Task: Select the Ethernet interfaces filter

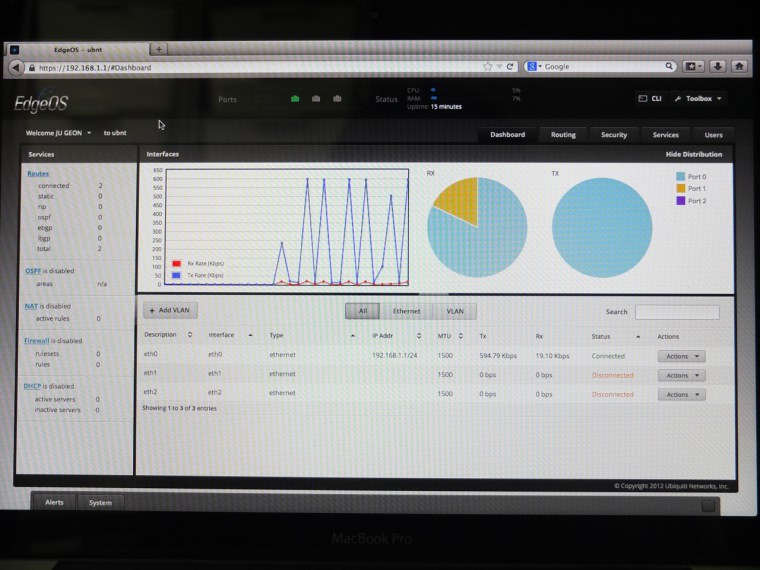Action: (x=406, y=311)
